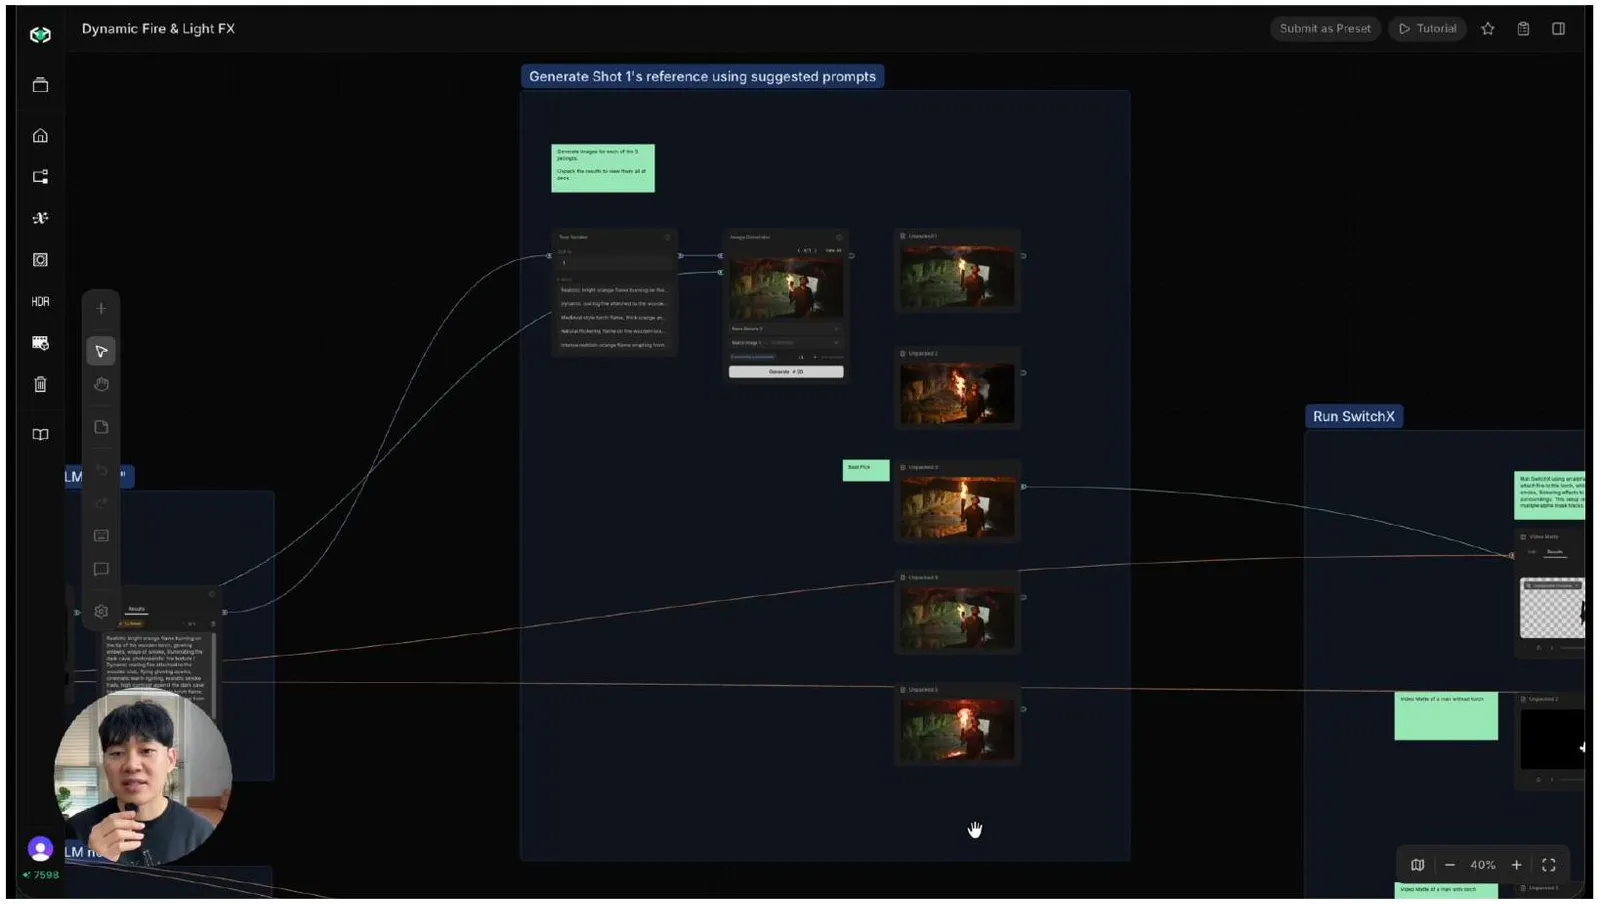1600x904 pixels.
Task: Select the hand pan tool
Action: [x=101, y=384]
